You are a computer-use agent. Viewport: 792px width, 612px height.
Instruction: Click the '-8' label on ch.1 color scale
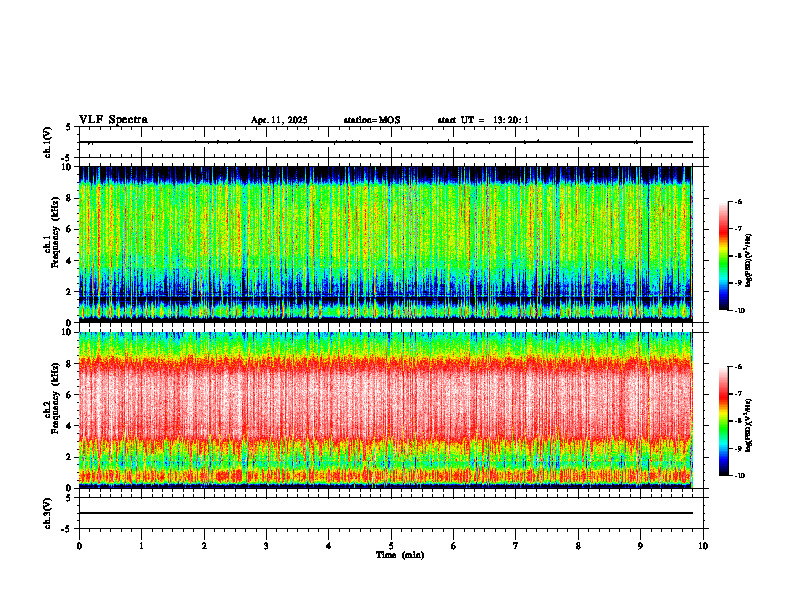[739, 256]
